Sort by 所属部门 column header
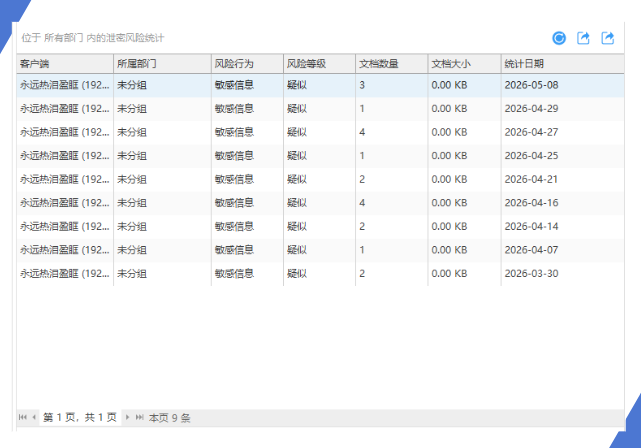Viewport: 641px width, 448px height. [162, 63]
